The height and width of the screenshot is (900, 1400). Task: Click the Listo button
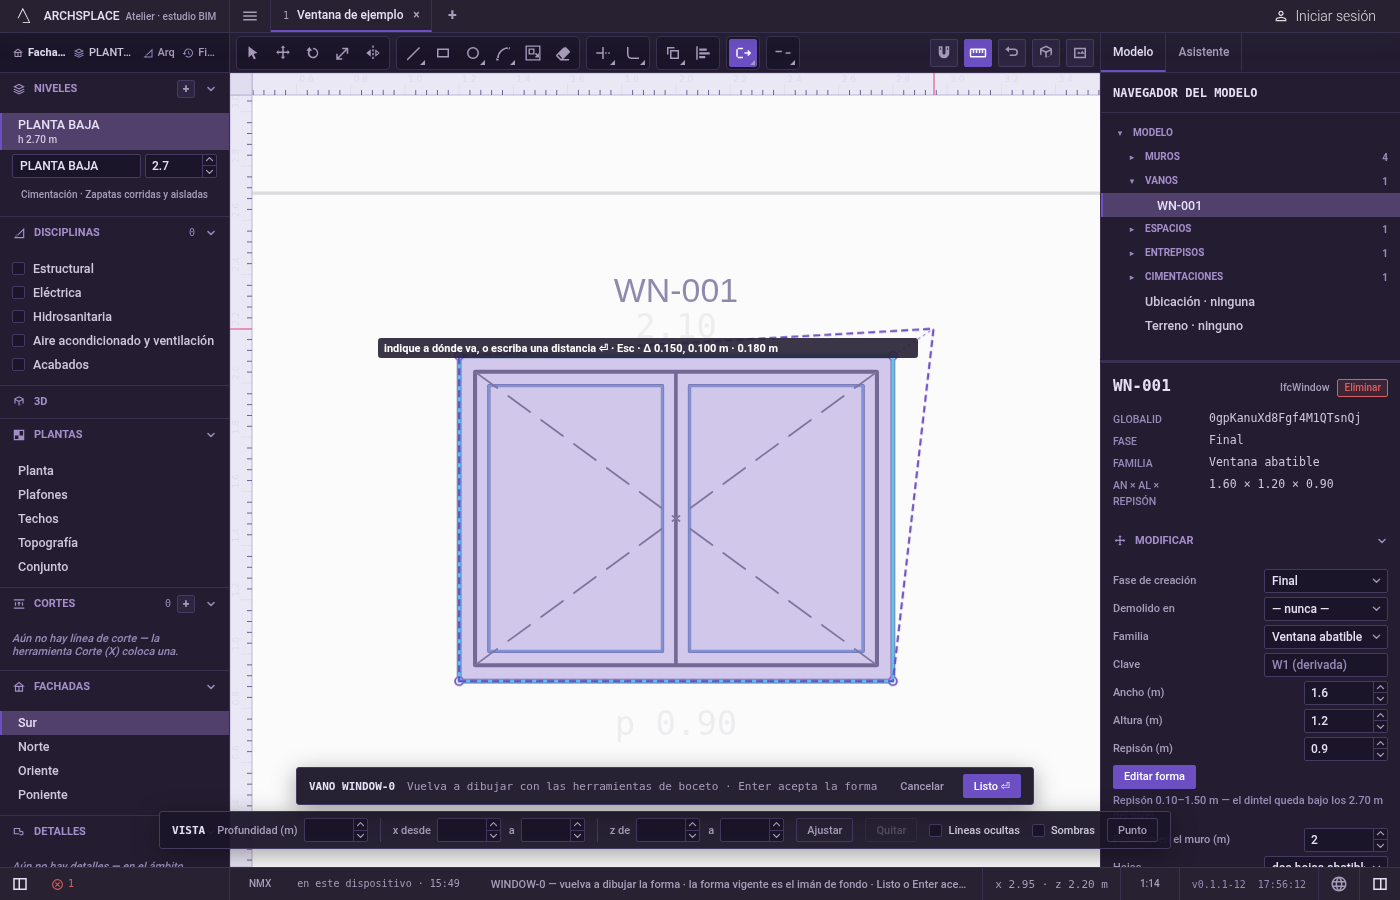[992, 786]
